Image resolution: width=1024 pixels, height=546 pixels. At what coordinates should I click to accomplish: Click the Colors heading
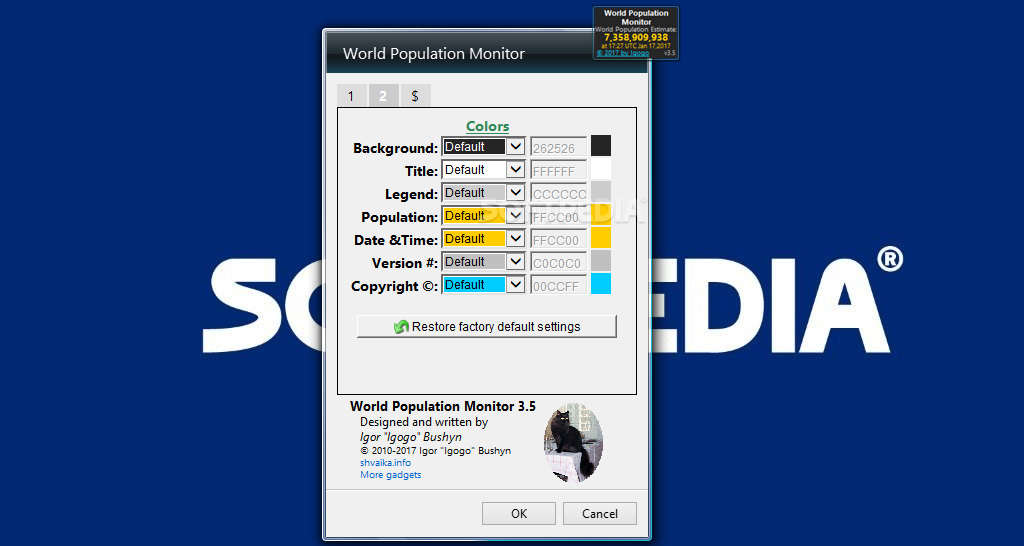(487, 127)
